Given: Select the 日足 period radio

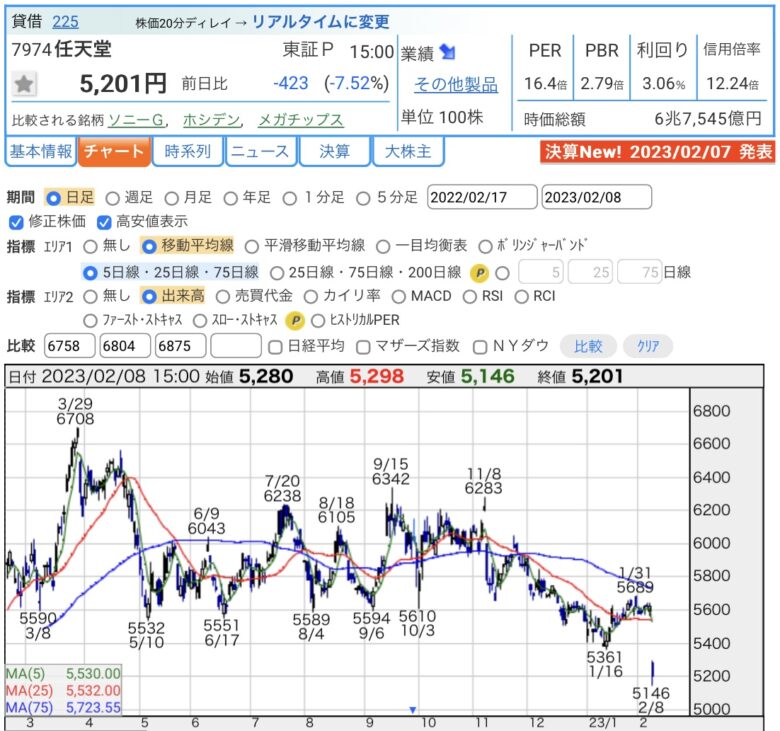Looking at the screenshot, I should point(53,198).
